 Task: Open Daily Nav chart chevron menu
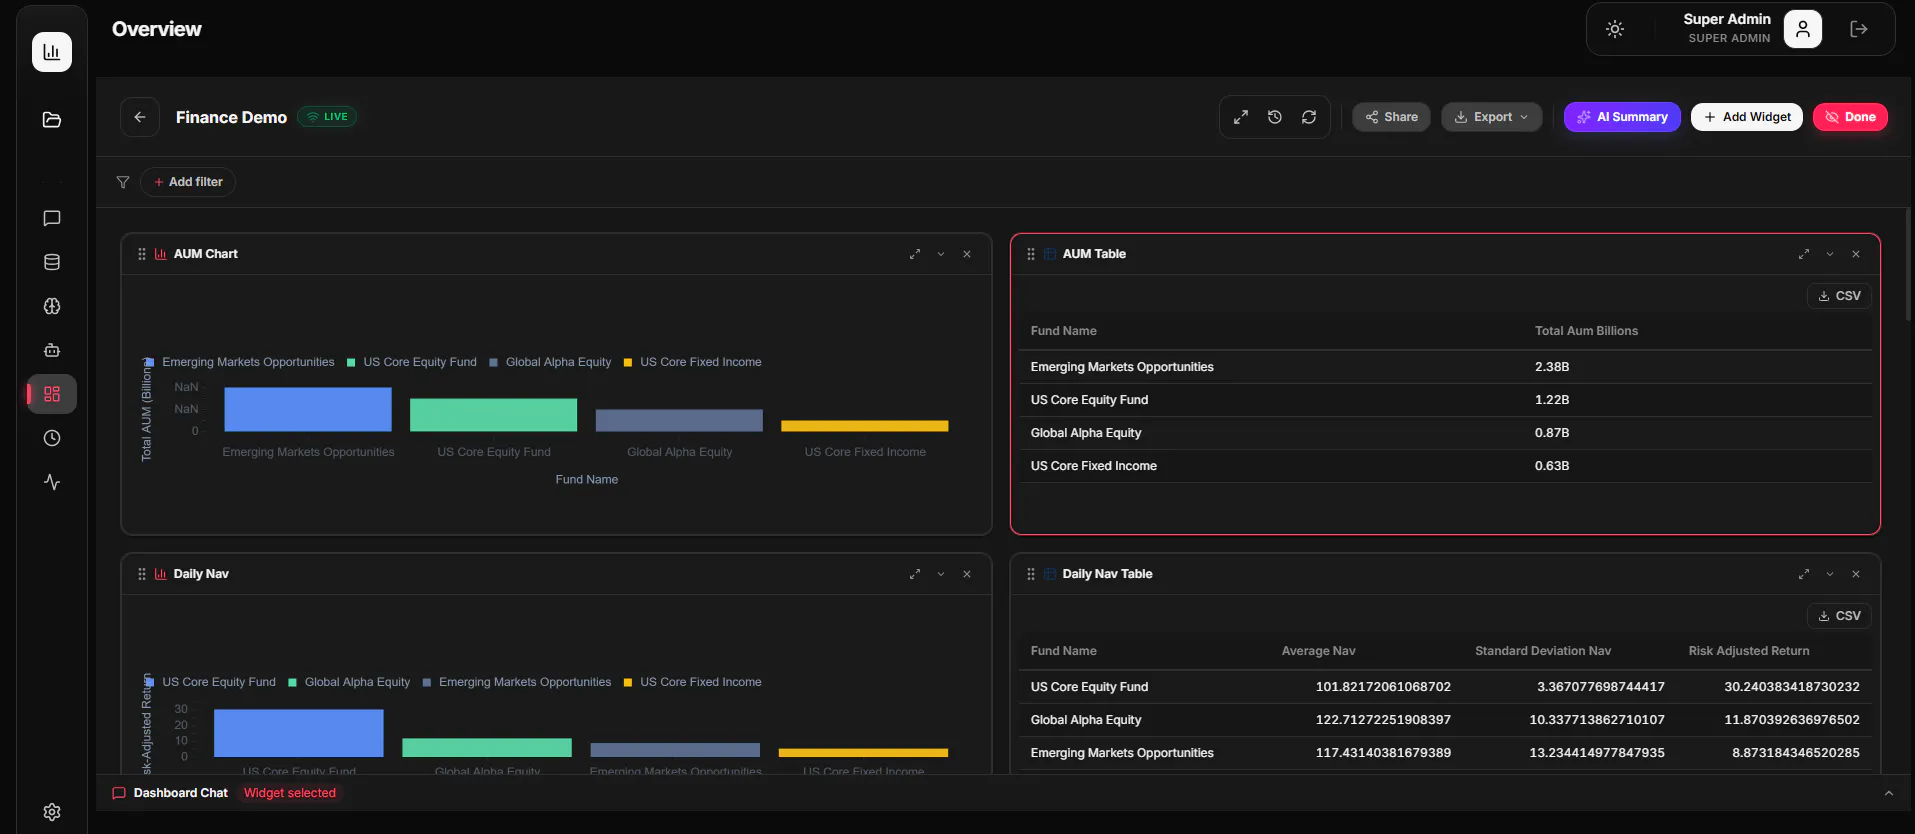click(x=941, y=574)
